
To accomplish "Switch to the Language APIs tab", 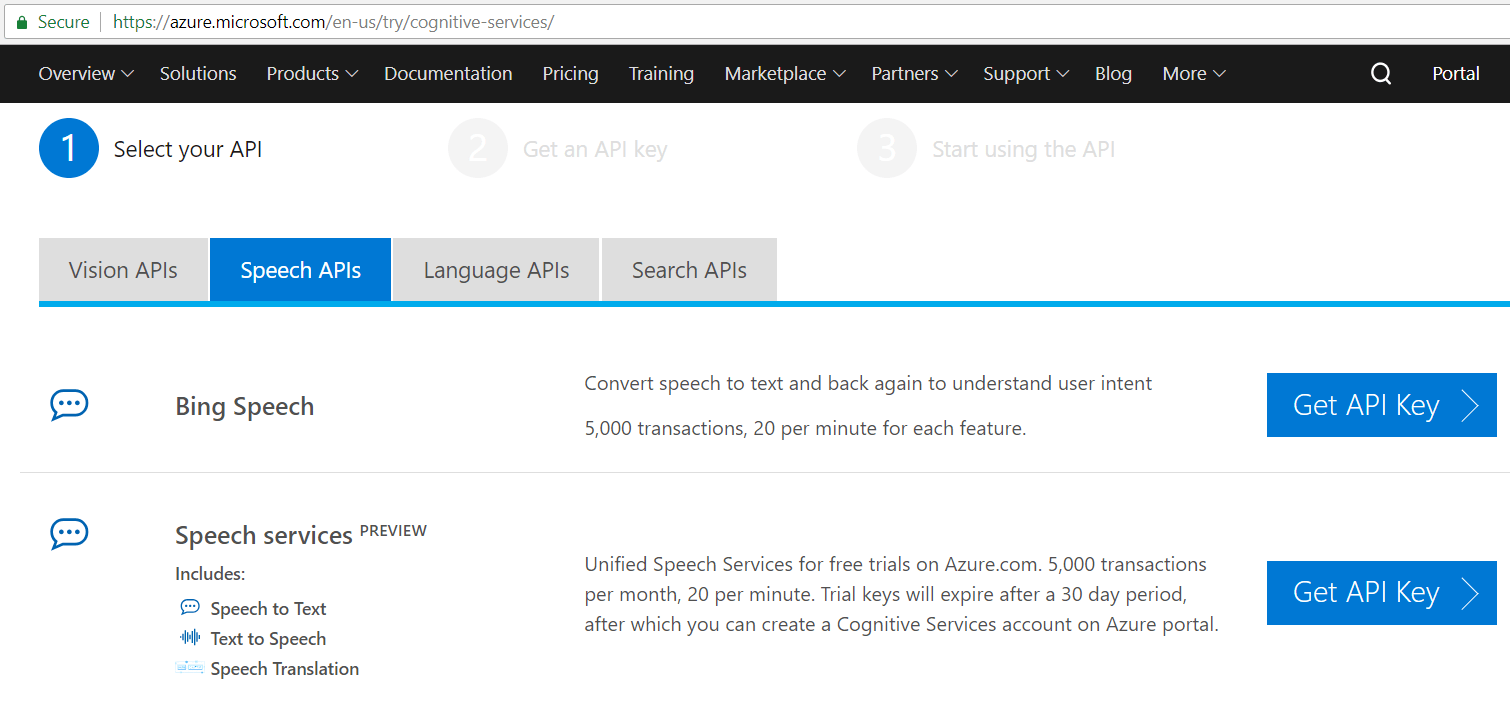I will point(496,270).
